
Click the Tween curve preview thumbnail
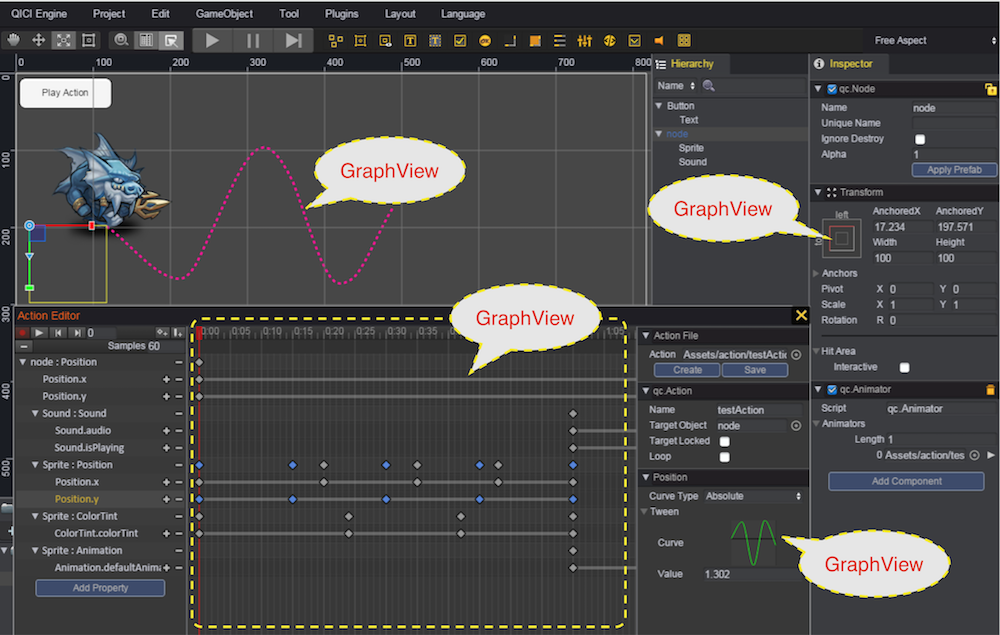753,543
